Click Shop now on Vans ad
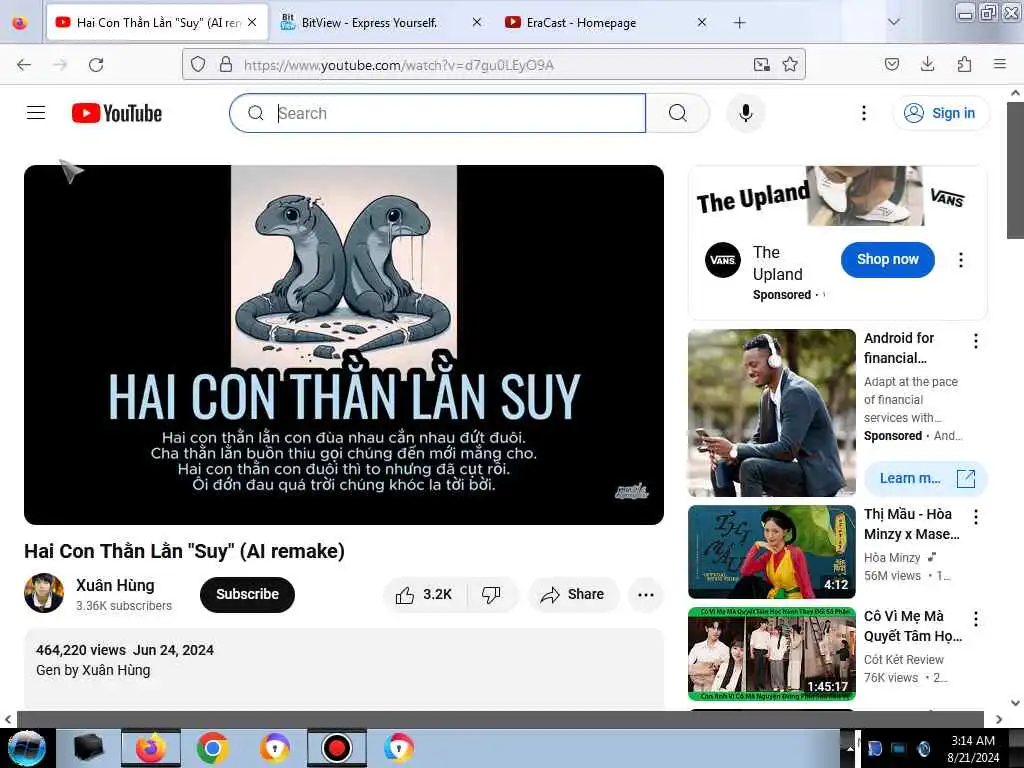This screenshot has height=768, width=1024. (x=888, y=259)
